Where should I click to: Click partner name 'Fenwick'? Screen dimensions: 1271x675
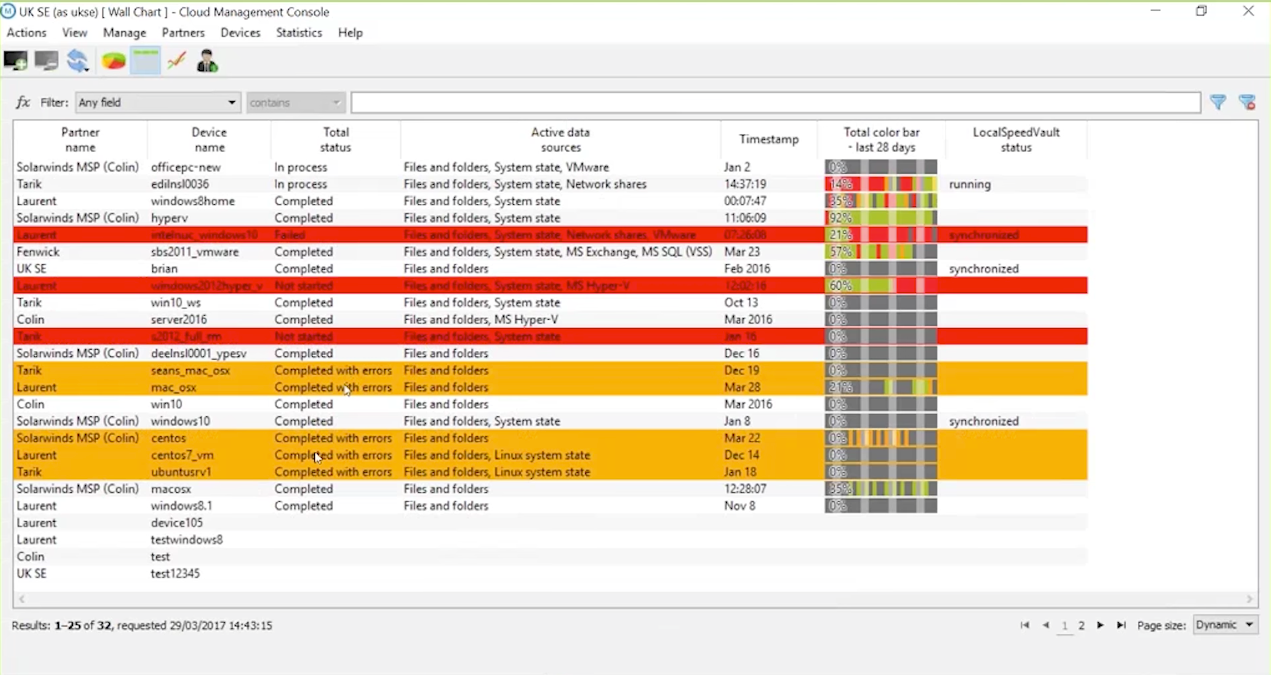[x=39, y=252]
